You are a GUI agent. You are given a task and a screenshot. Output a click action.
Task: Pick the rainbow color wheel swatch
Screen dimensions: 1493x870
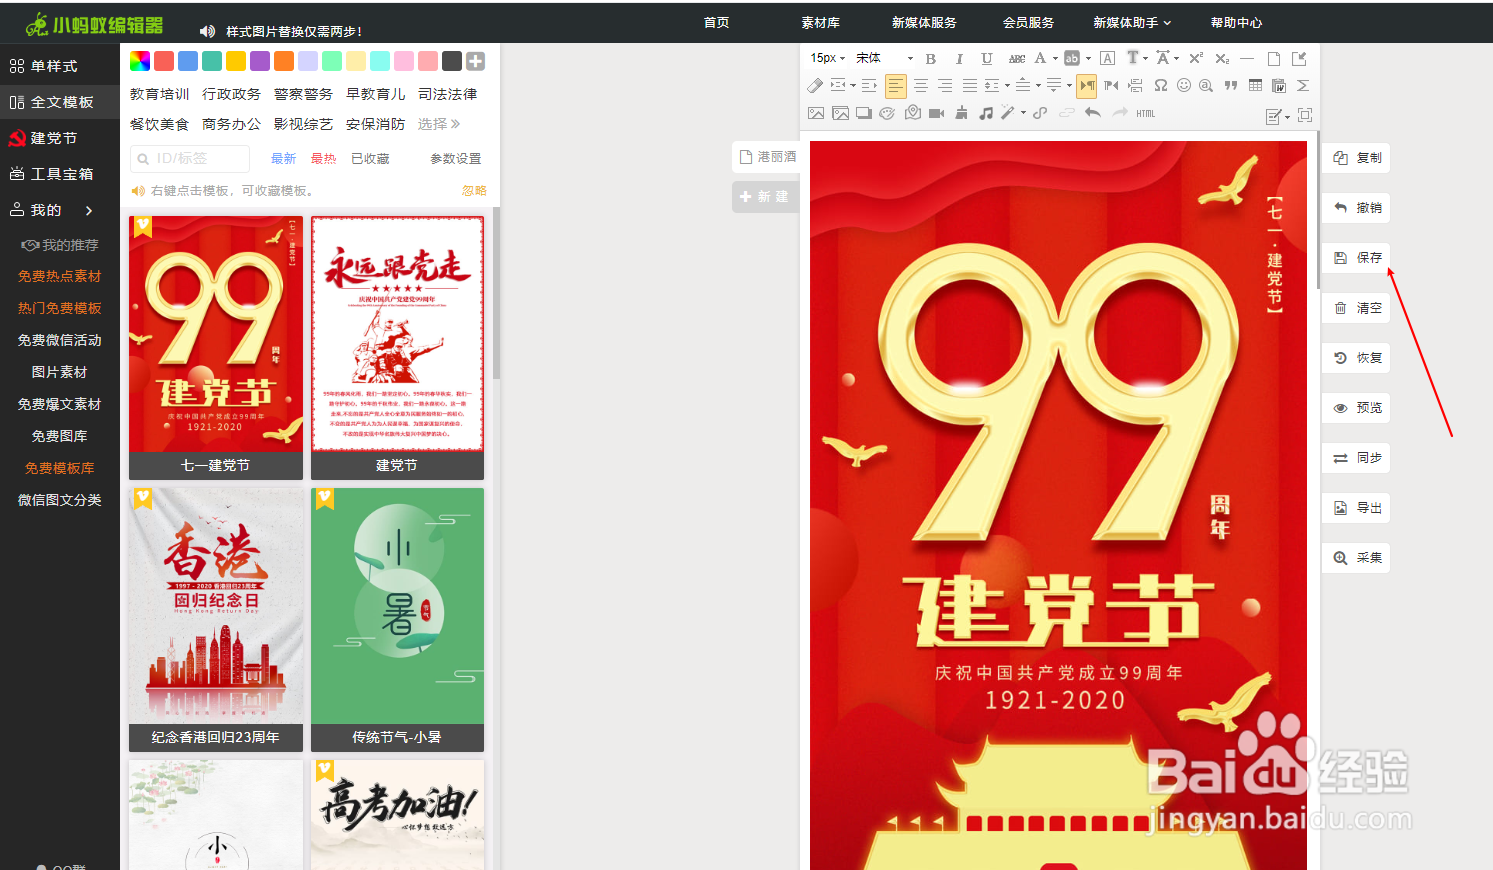(140, 61)
